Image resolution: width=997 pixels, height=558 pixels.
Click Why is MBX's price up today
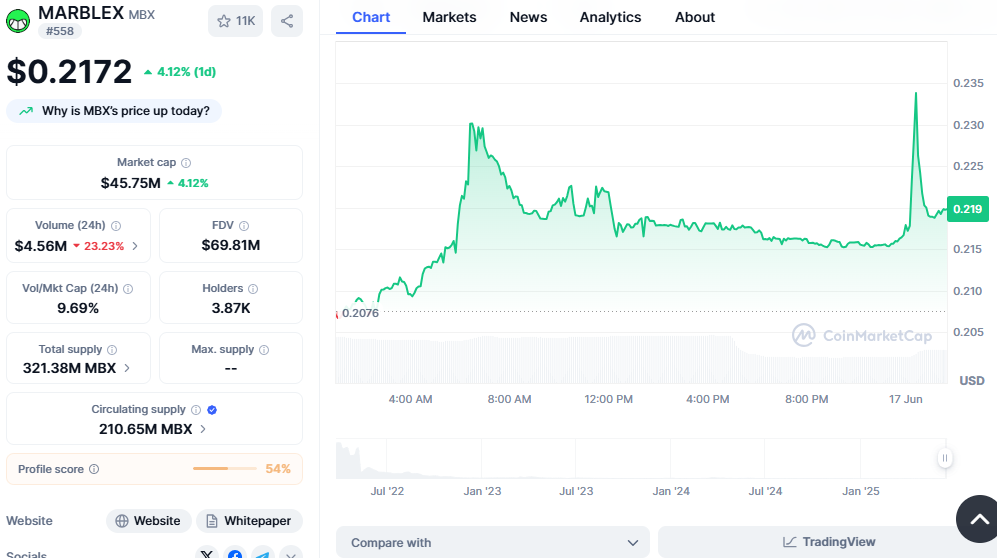pos(114,111)
